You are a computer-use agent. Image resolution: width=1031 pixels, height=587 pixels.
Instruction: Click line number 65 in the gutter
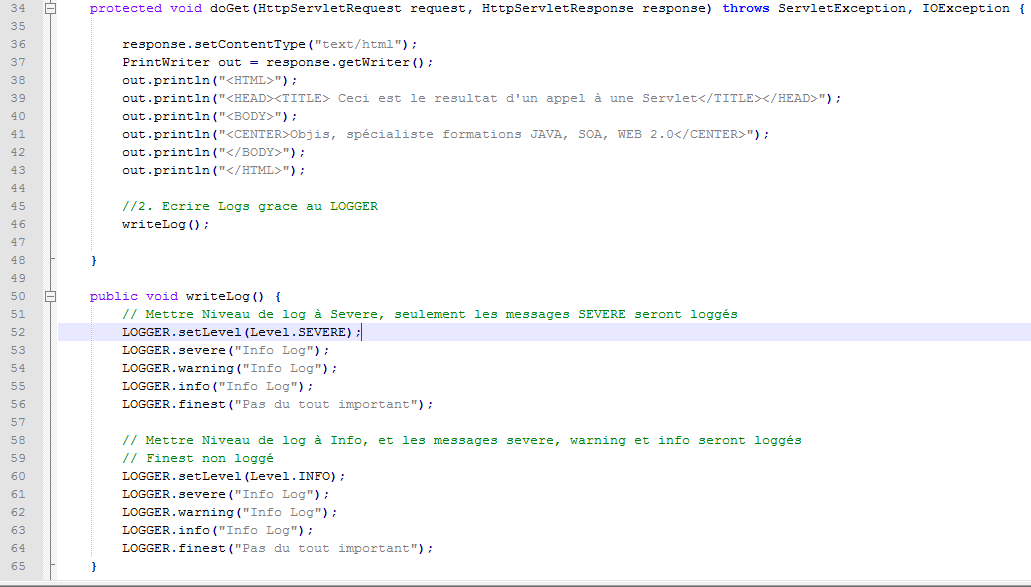pyautogui.click(x=19, y=566)
